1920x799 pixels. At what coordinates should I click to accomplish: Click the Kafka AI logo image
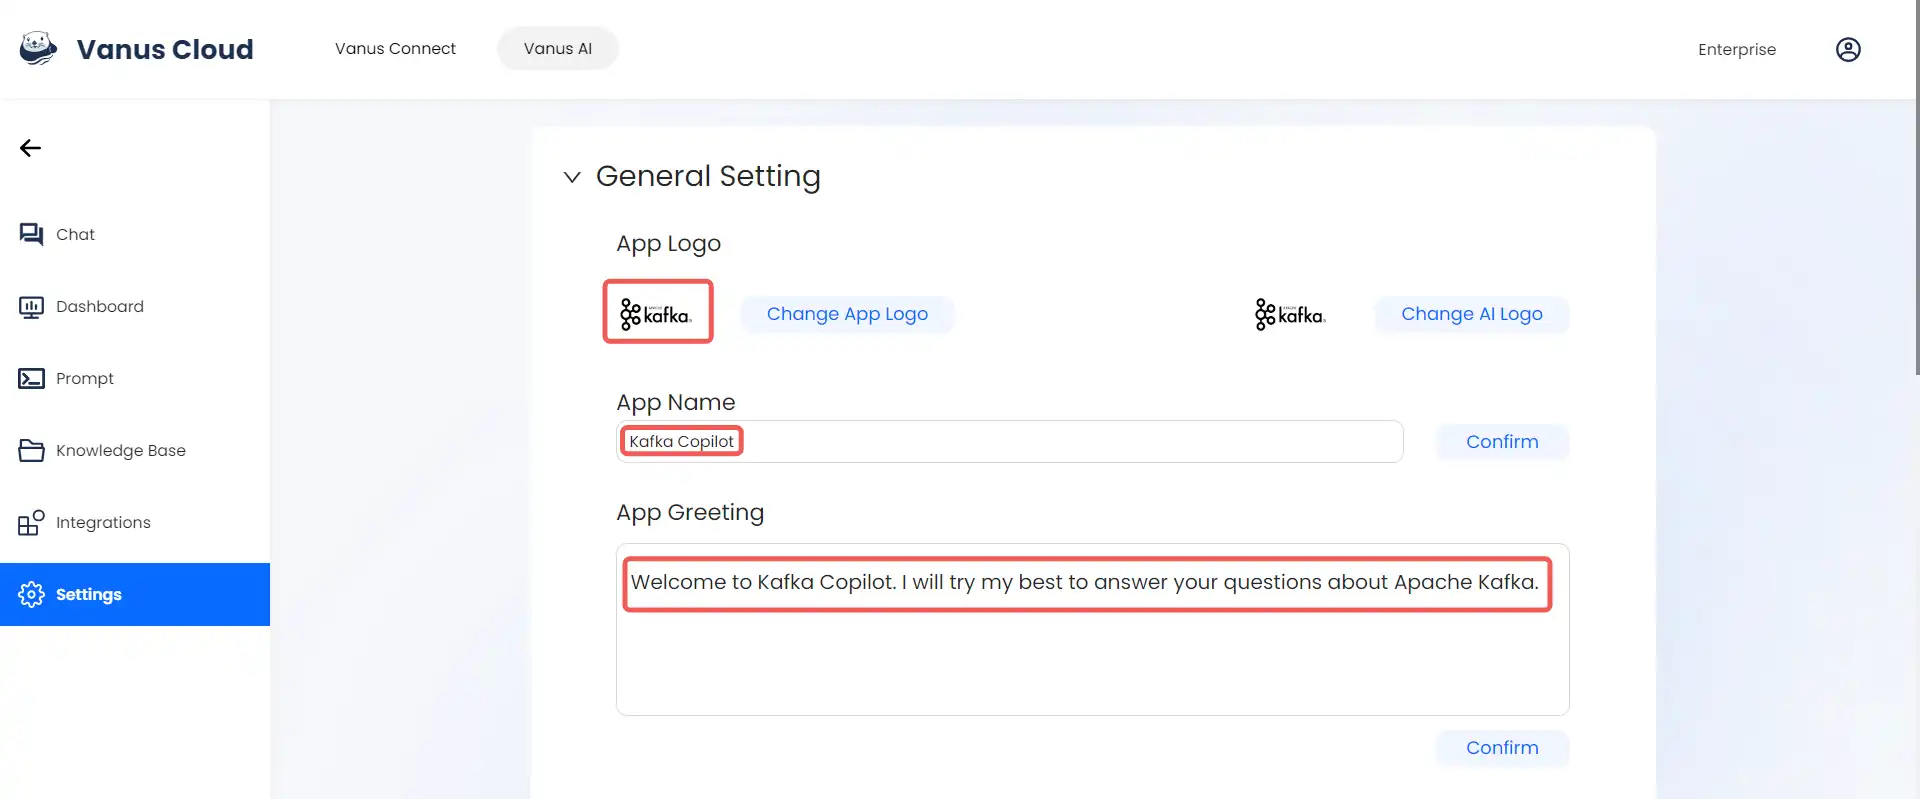[x=1290, y=314]
